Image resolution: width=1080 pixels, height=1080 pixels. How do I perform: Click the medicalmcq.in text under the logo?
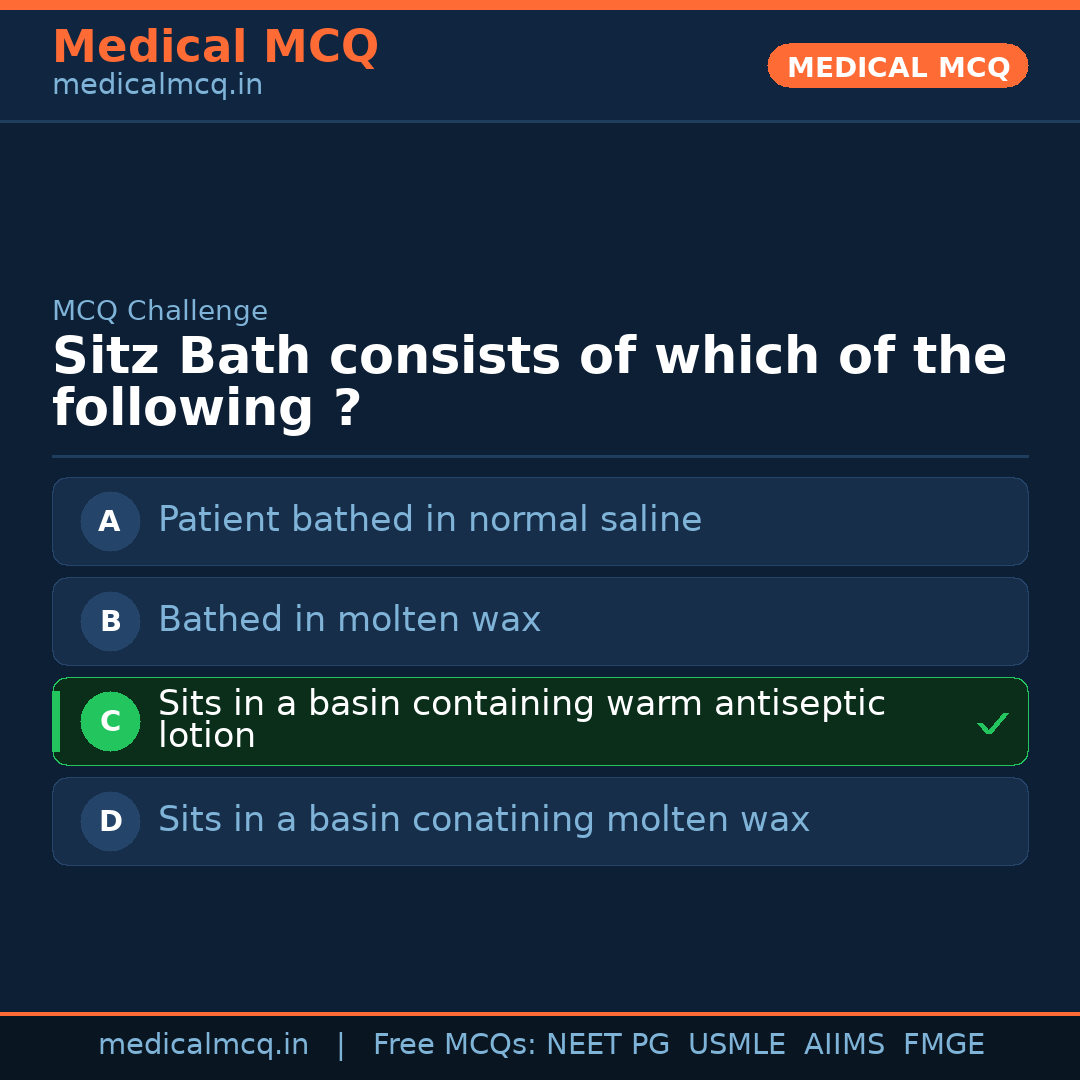156,84
